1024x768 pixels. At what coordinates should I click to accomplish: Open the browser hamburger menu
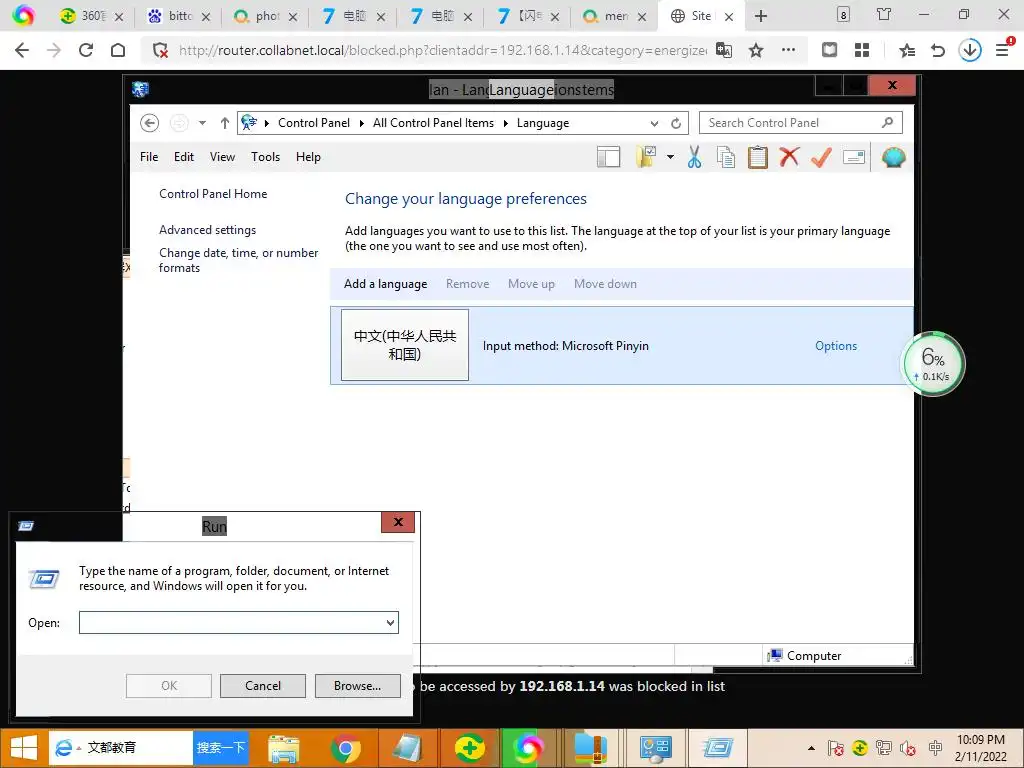1002,49
